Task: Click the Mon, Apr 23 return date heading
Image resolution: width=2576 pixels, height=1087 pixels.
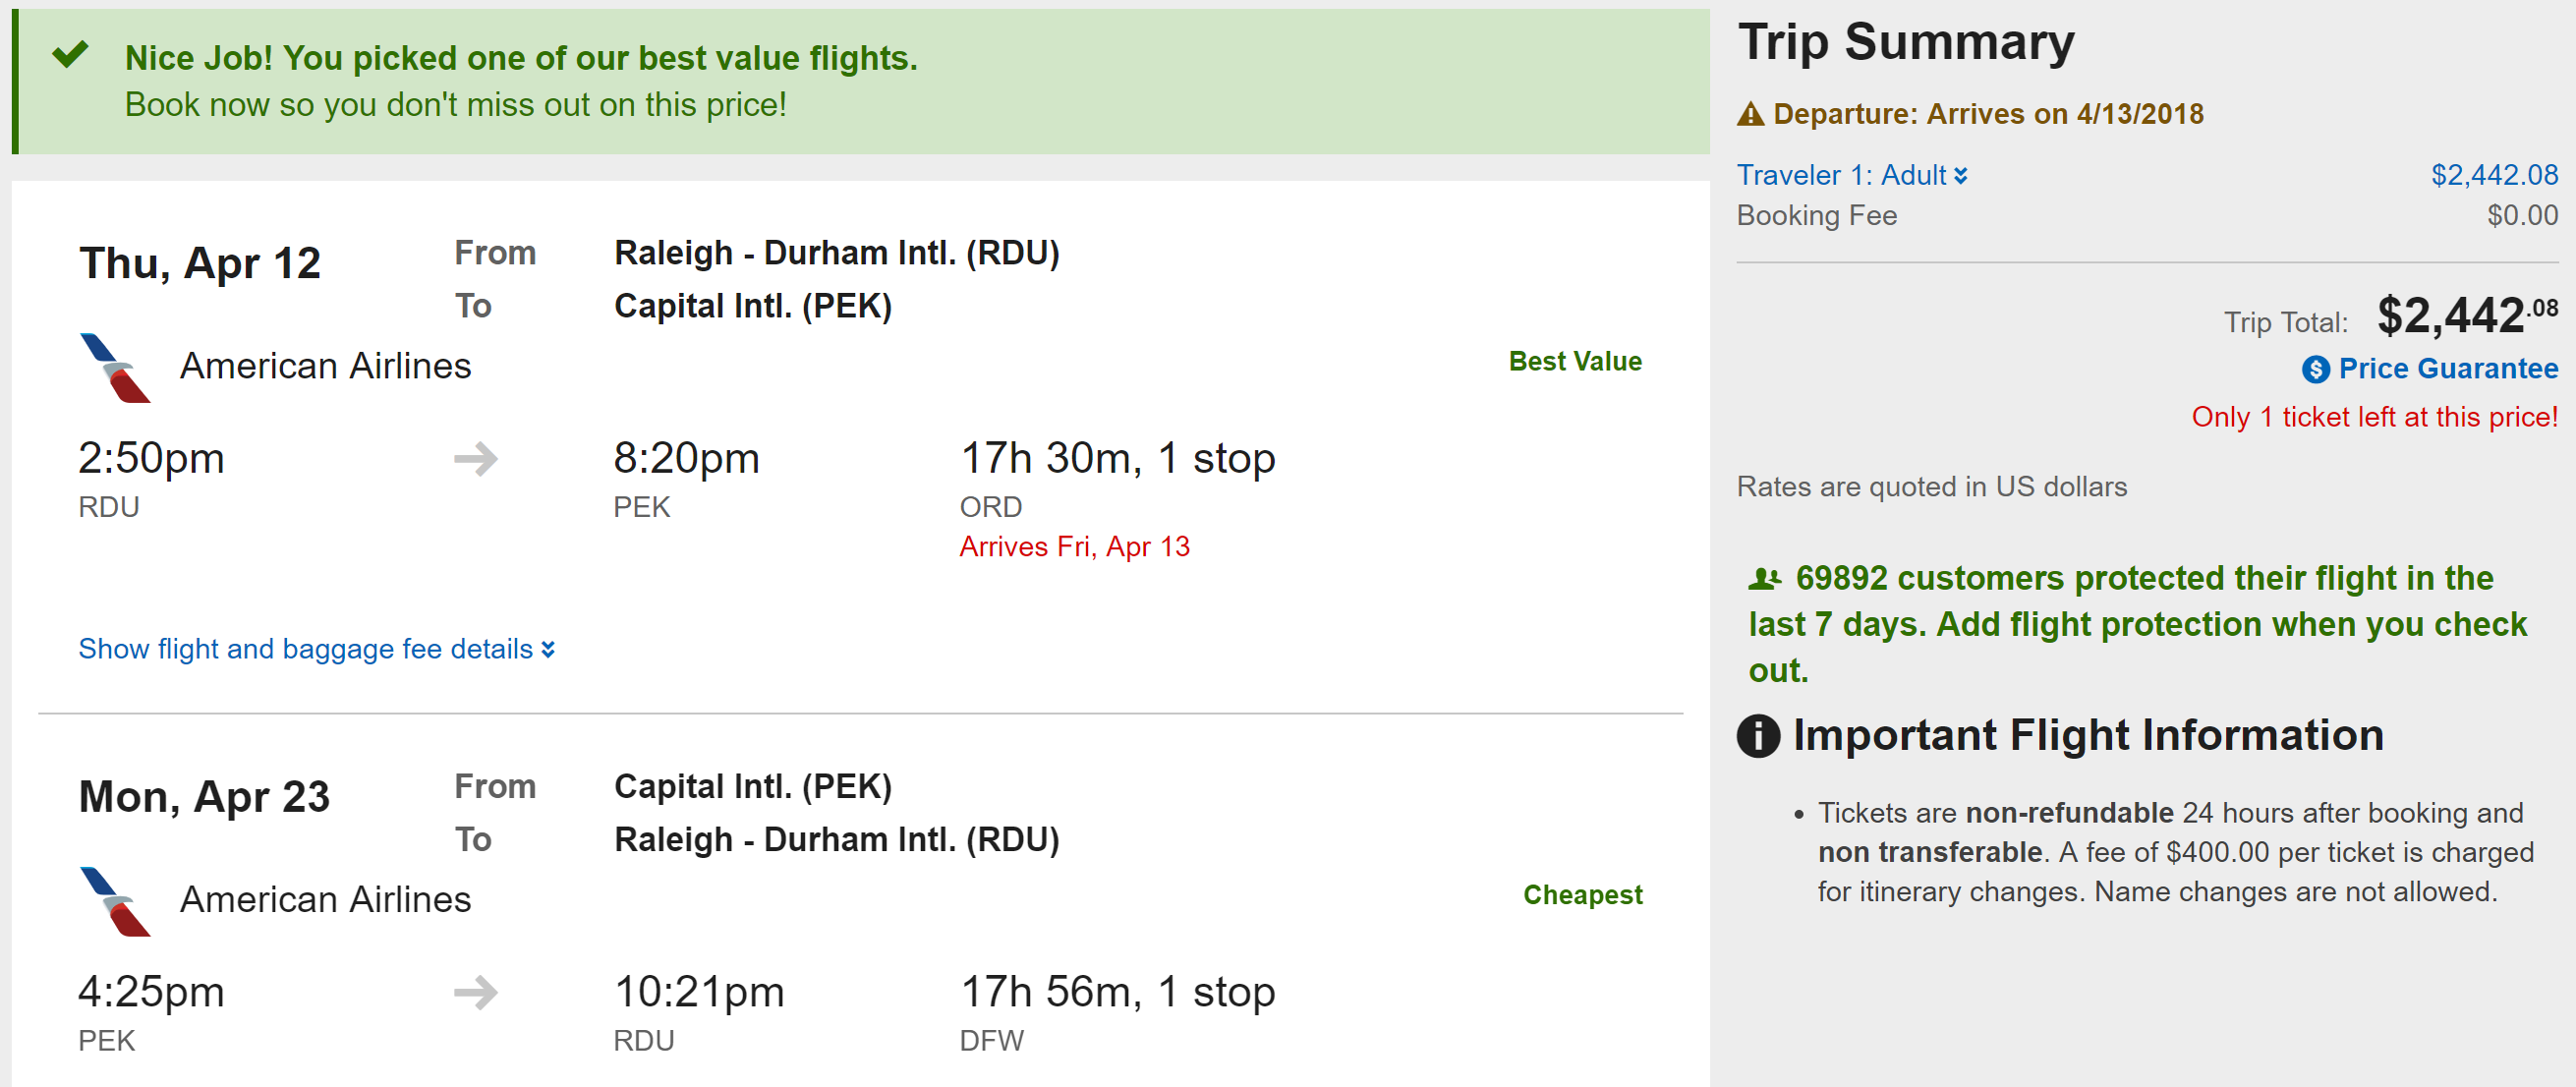Action: [204, 796]
